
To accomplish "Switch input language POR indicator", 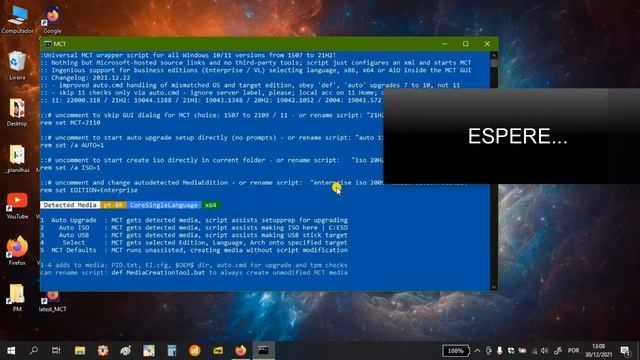I will coord(573,351).
